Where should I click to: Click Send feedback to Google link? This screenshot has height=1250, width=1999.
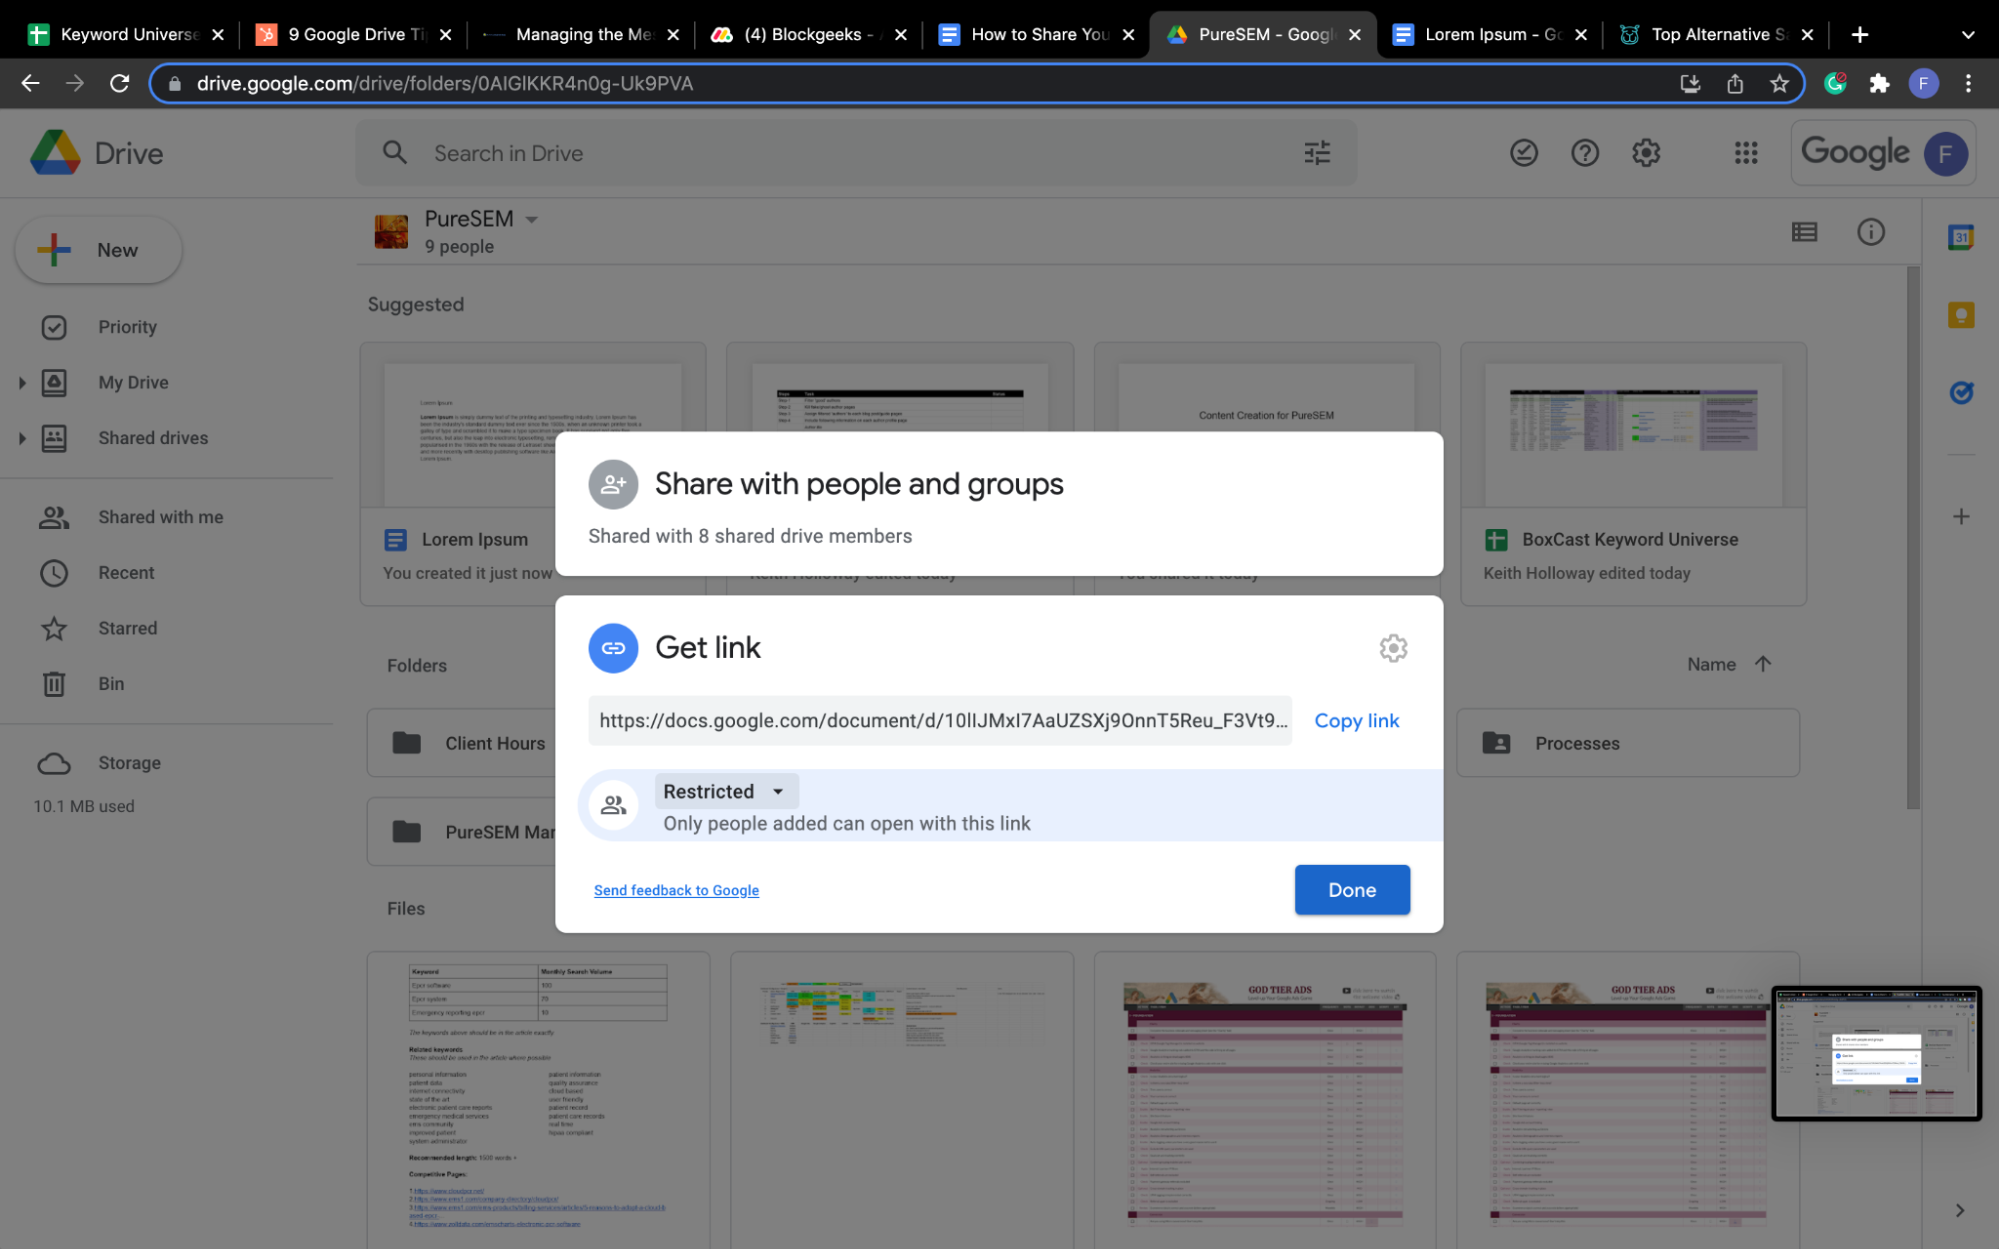675,889
